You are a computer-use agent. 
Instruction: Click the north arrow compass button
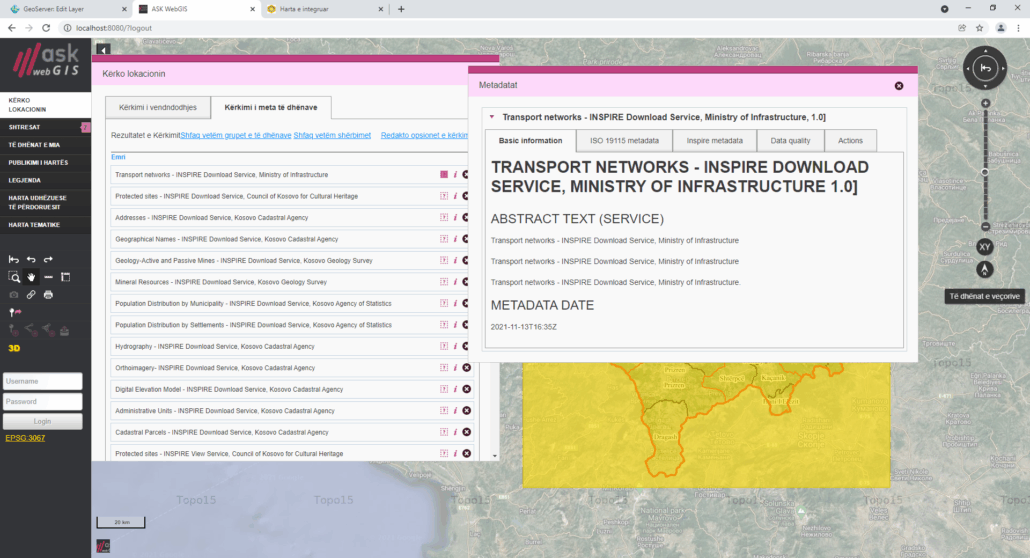pyautogui.click(x=984, y=269)
